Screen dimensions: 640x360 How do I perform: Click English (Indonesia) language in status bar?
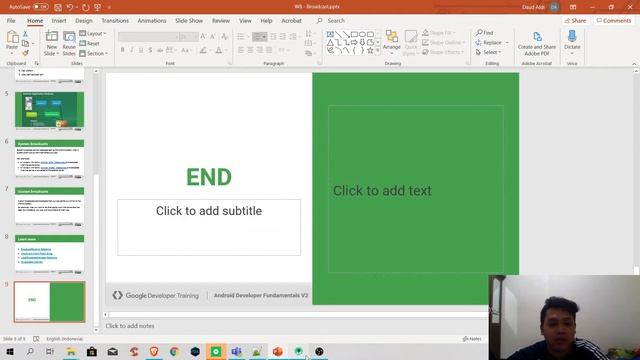click(x=64, y=339)
